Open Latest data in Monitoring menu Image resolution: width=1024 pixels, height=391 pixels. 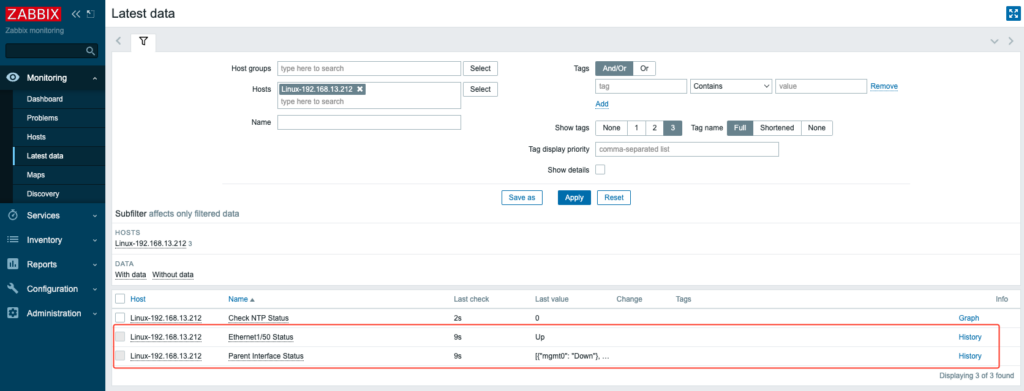tap(45, 156)
